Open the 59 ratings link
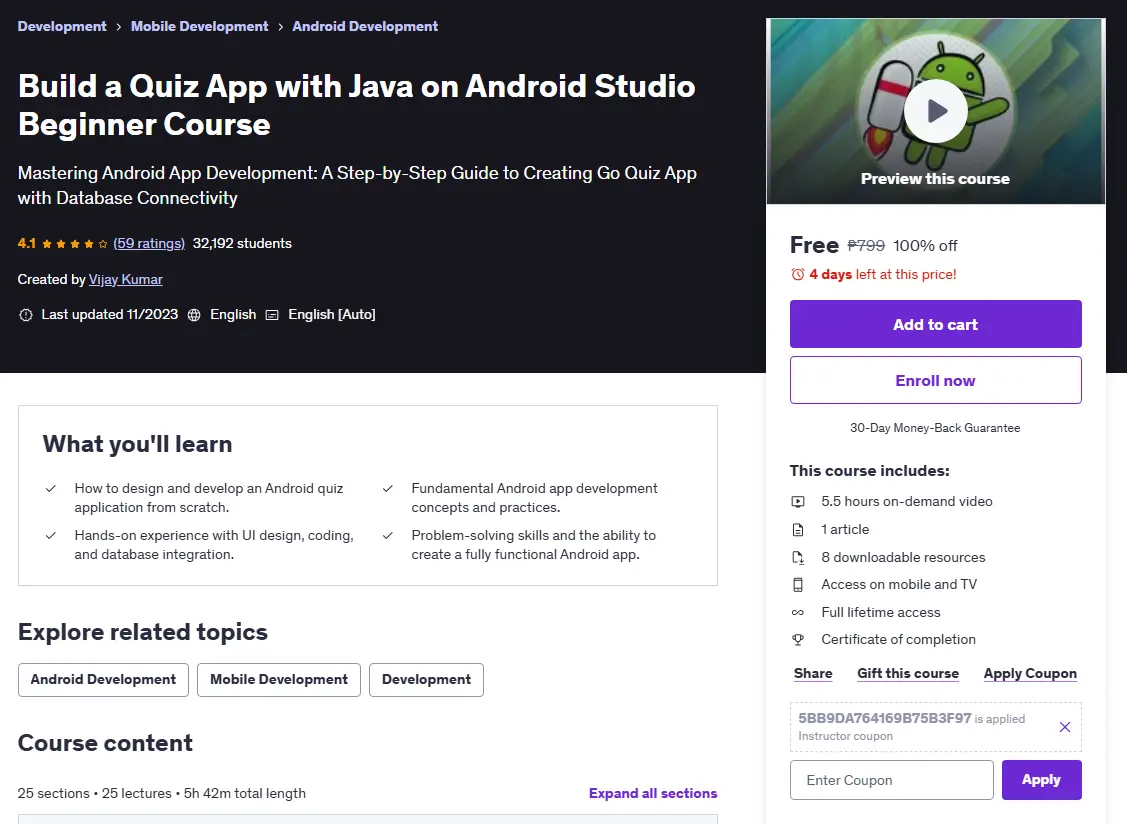 tap(149, 244)
